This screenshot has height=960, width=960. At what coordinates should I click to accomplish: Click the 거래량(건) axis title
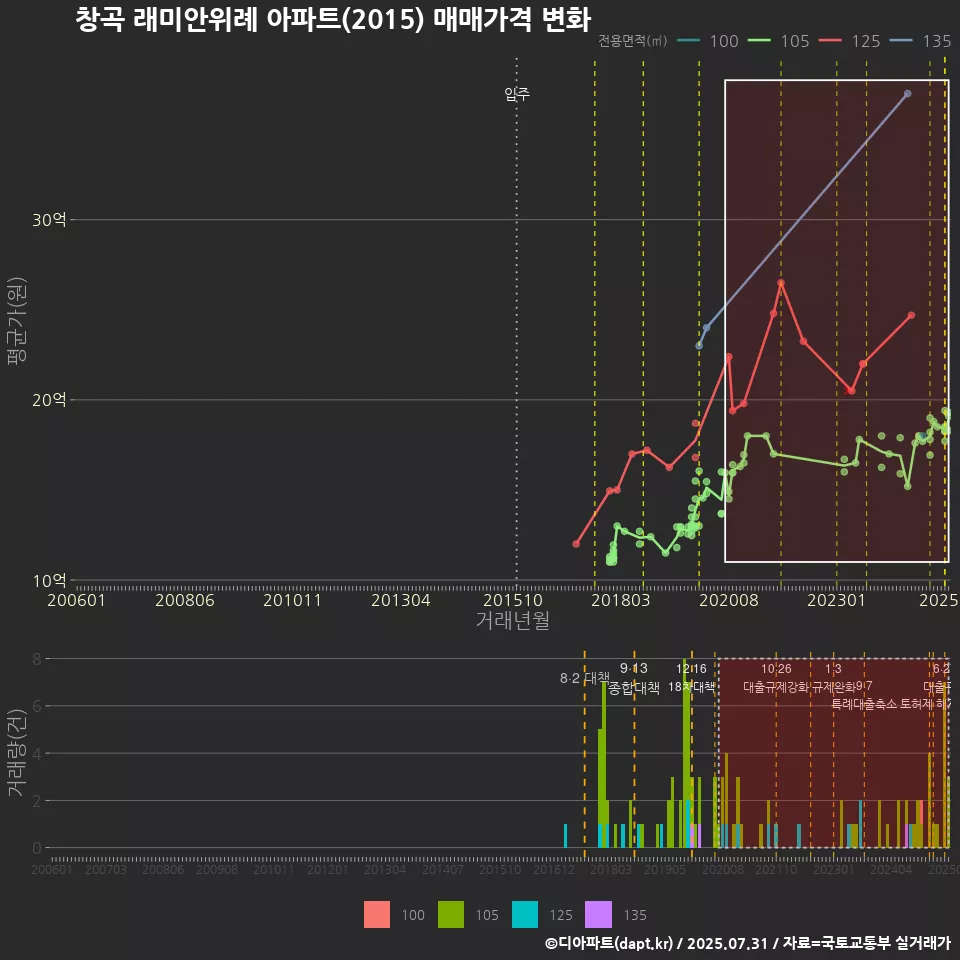point(17,752)
